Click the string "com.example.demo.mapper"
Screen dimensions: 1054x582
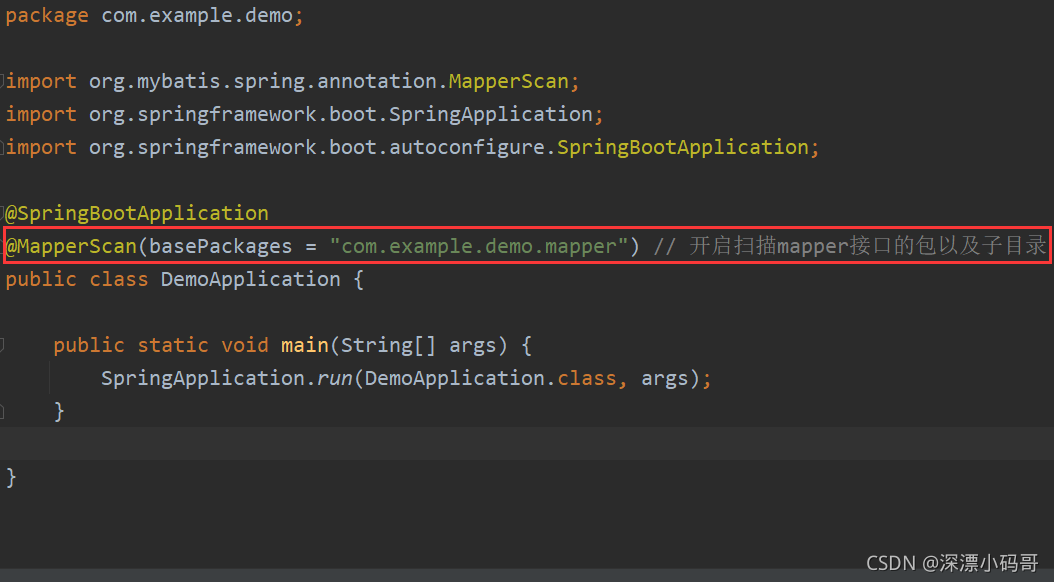coord(479,246)
